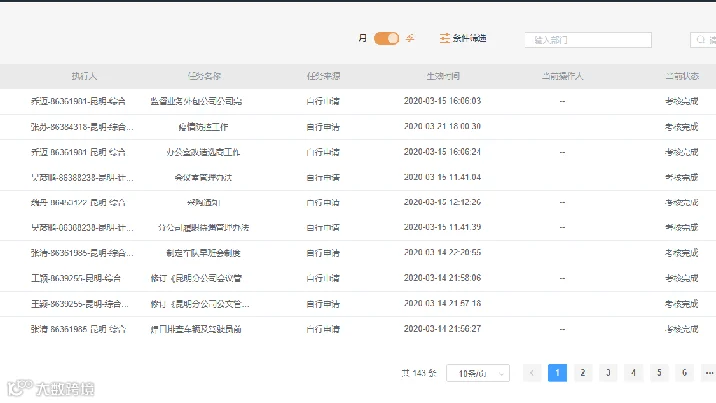Click the department input field
This screenshot has width=716, height=403.
pyautogui.click(x=588, y=40)
